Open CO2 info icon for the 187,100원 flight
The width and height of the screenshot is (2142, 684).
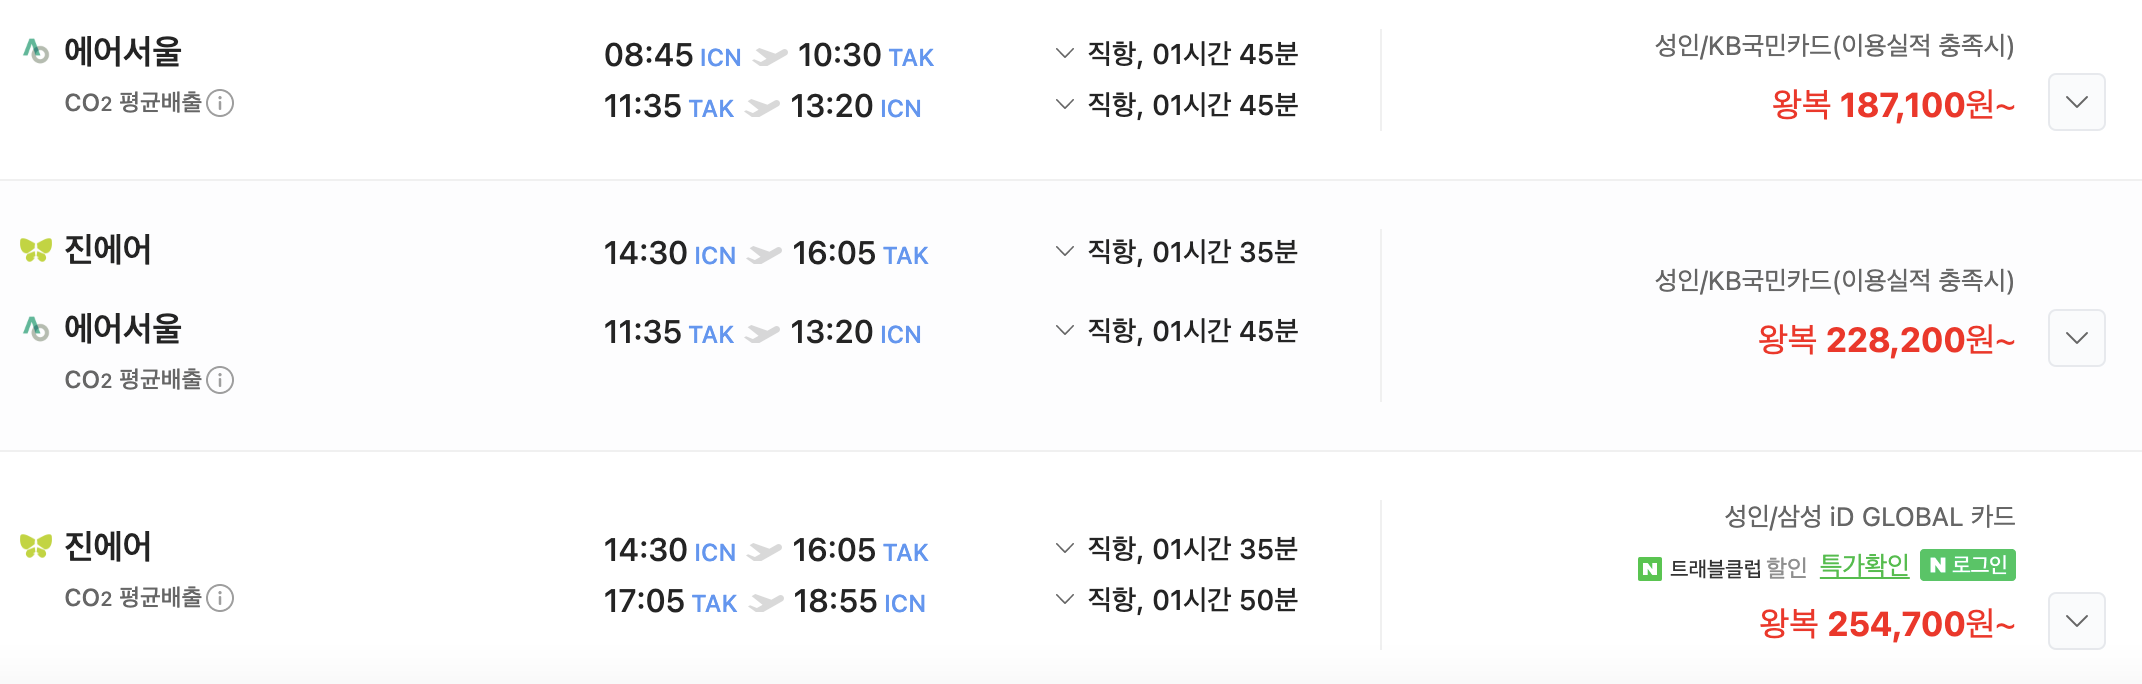pyautogui.click(x=220, y=103)
